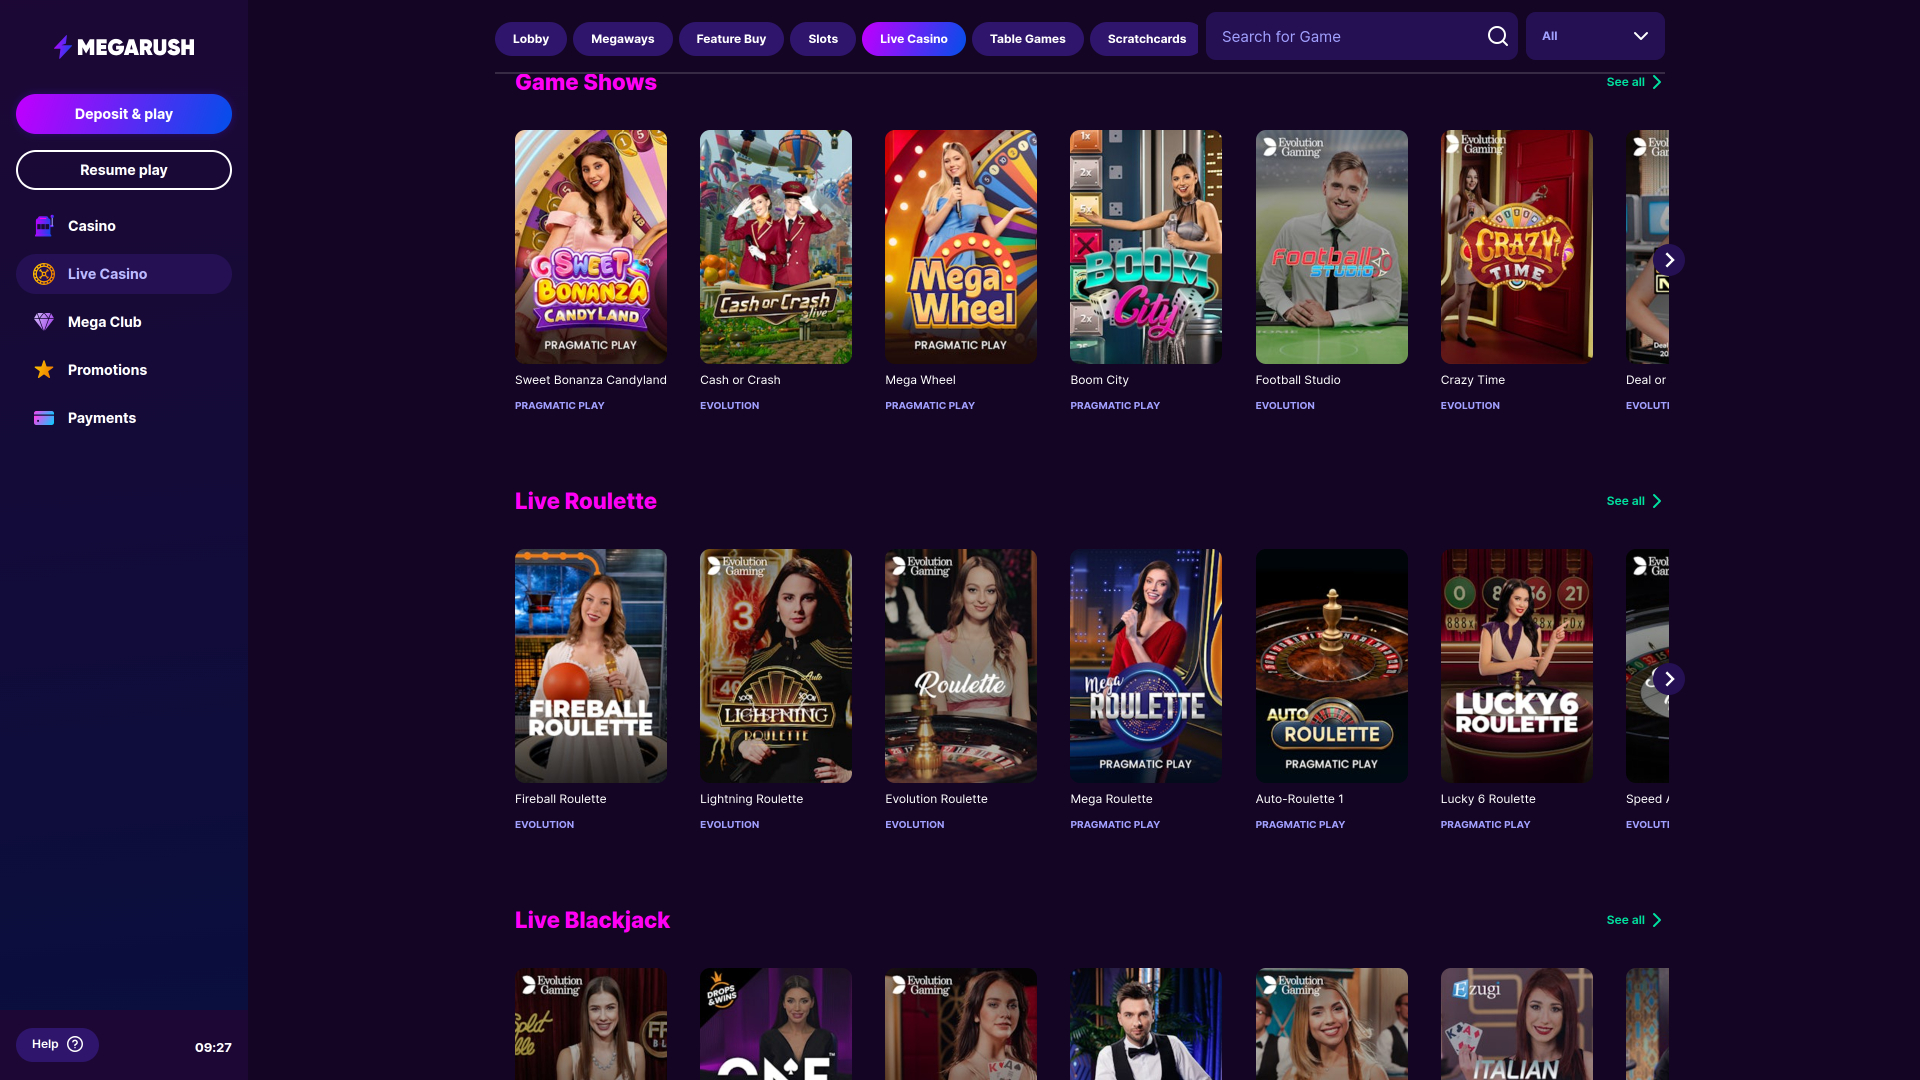Open the Crazy Time game thumbnail
The height and width of the screenshot is (1080, 1920).
pyautogui.click(x=1516, y=246)
